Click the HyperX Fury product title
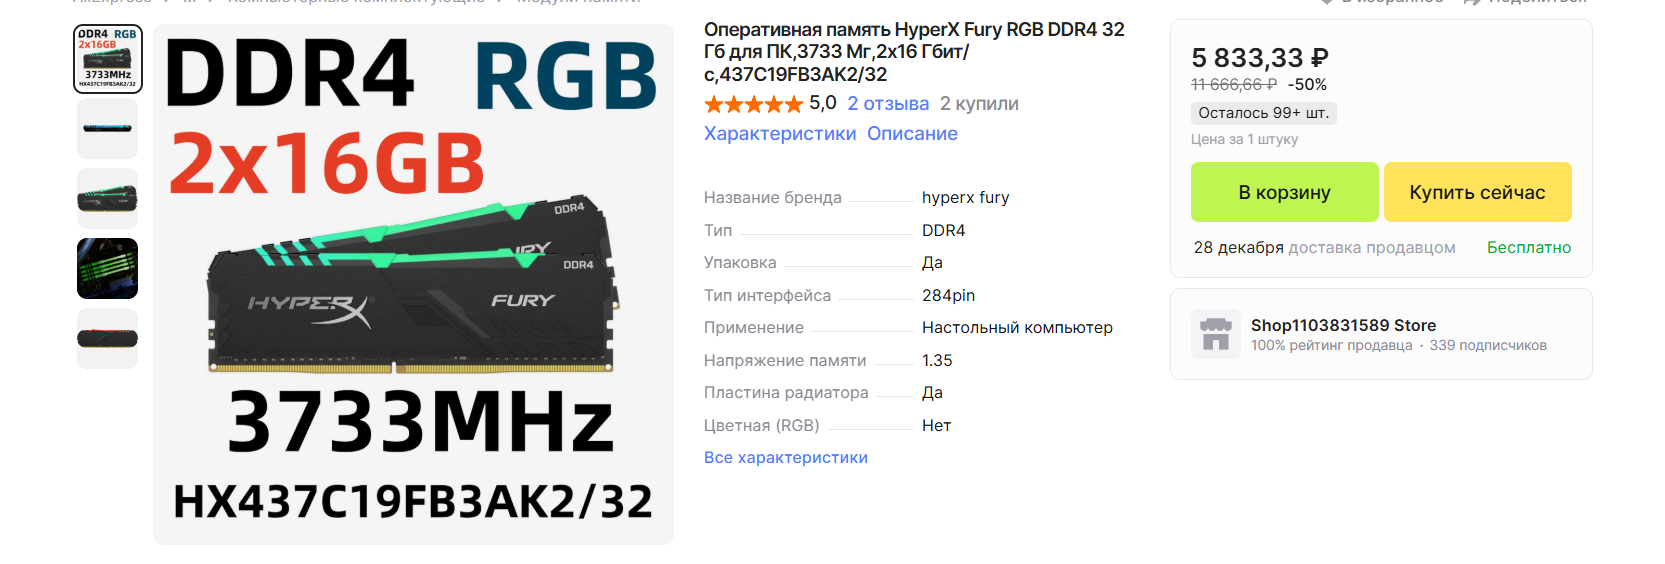Viewport: 1665px width, 564px height. 914,52
